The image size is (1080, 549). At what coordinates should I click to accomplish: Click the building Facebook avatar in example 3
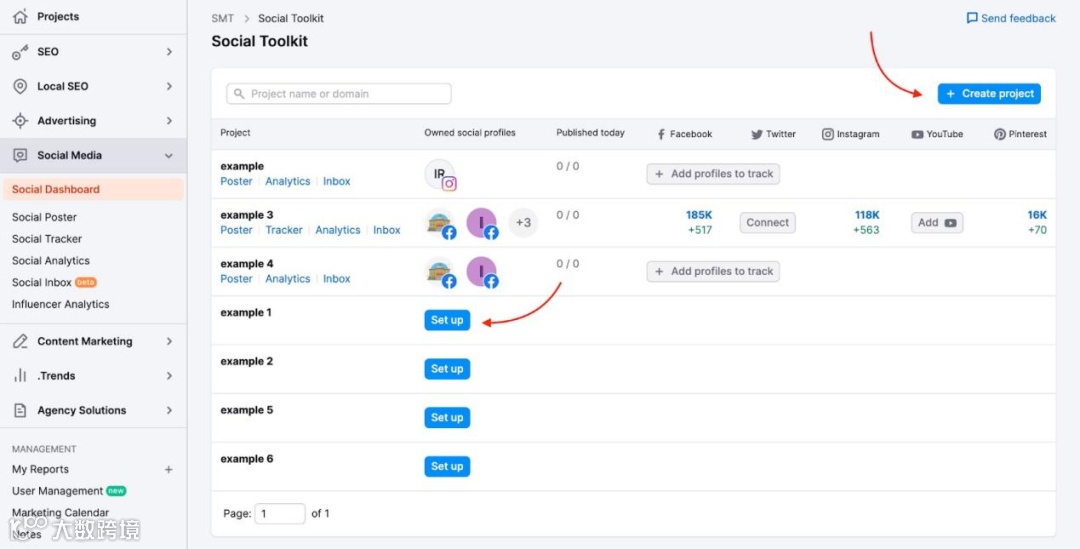(x=440, y=223)
